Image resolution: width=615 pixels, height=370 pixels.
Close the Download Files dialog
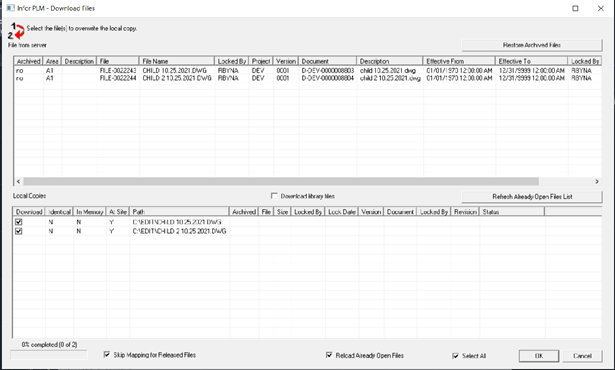[600, 8]
